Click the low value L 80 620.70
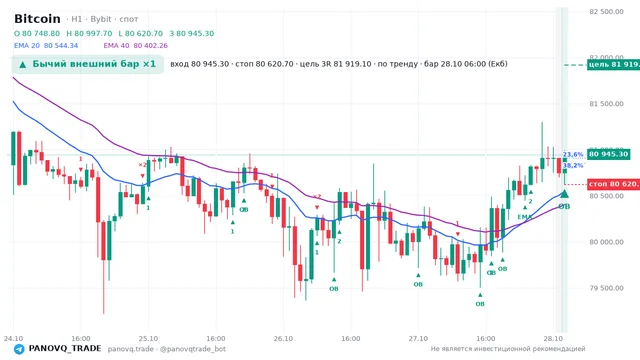 coord(140,33)
